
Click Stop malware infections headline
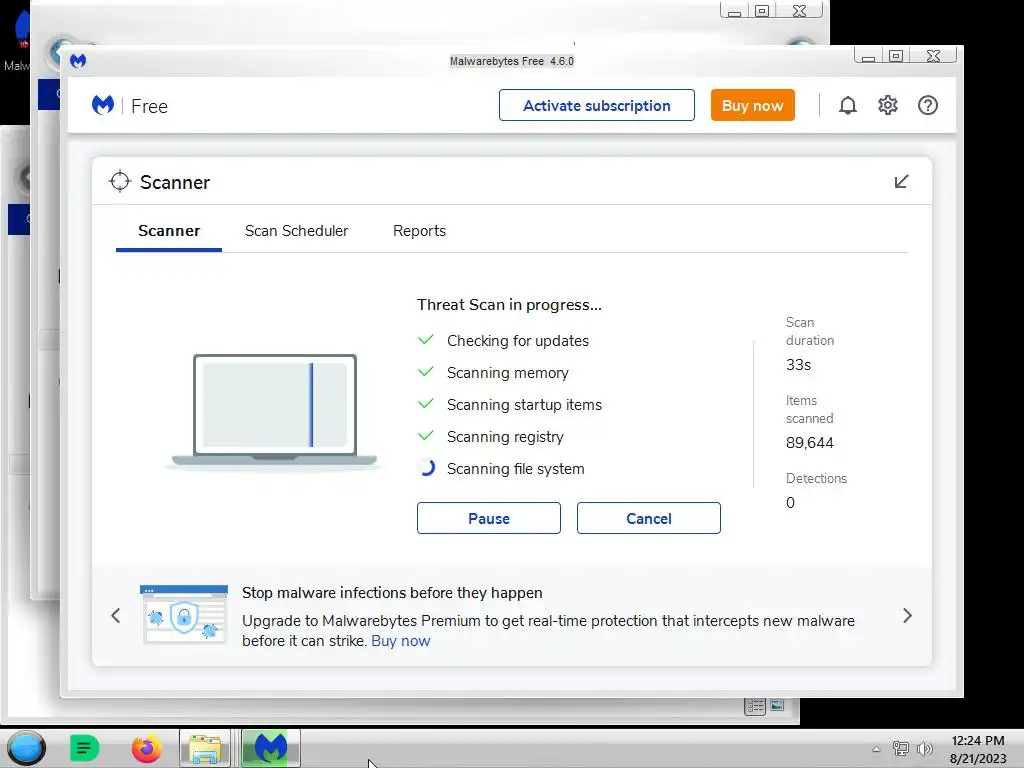coord(392,593)
